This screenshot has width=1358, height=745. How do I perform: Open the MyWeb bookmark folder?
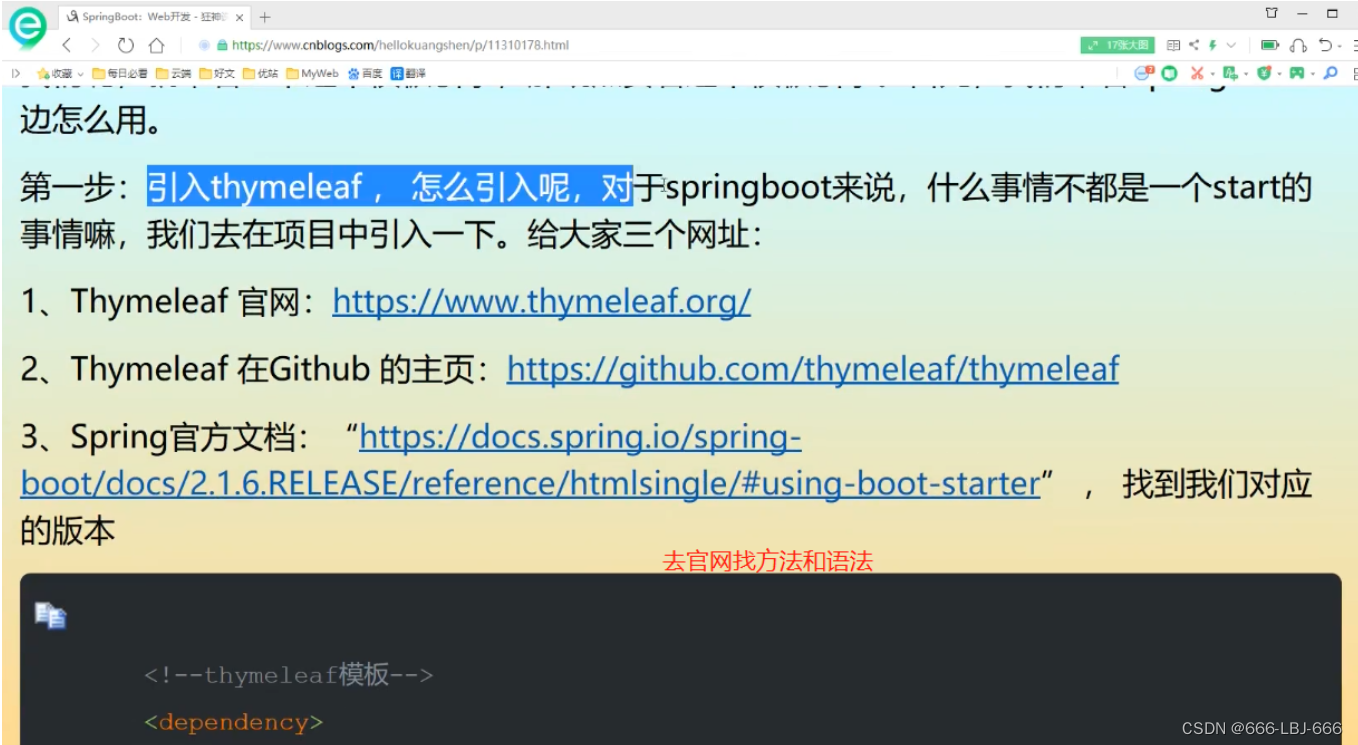pyautogui.click(x=312, y=73)
